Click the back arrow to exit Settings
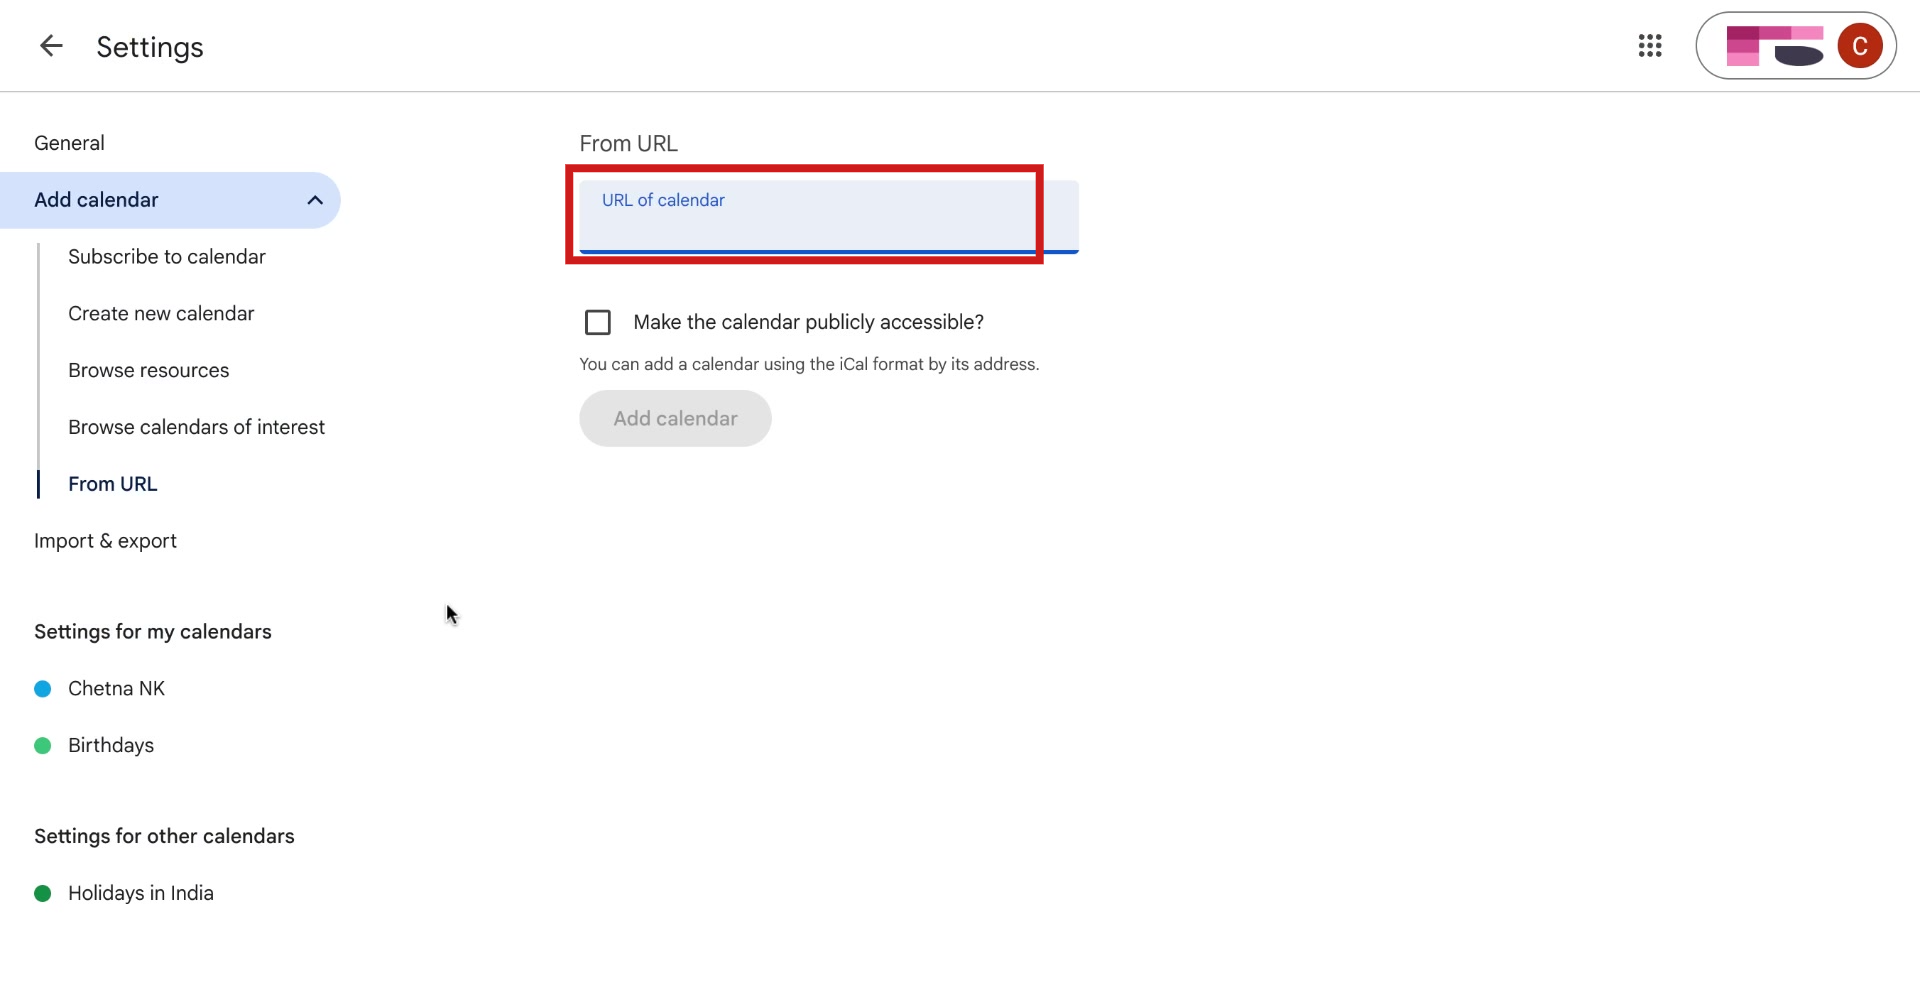1920x1000 pixels. (x=51, y=46)
